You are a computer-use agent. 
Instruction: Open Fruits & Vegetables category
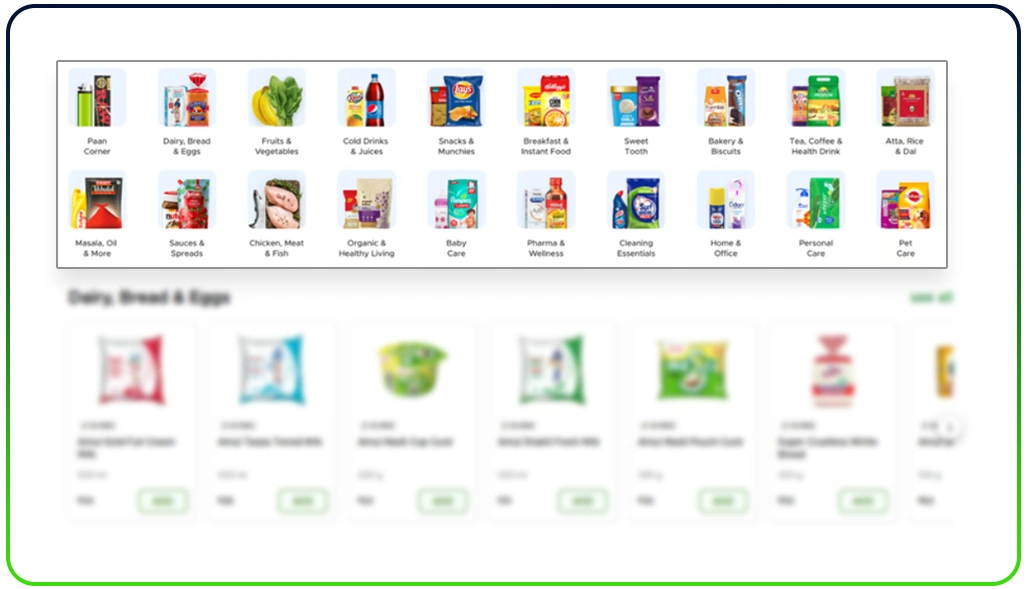tap(276, 112)
